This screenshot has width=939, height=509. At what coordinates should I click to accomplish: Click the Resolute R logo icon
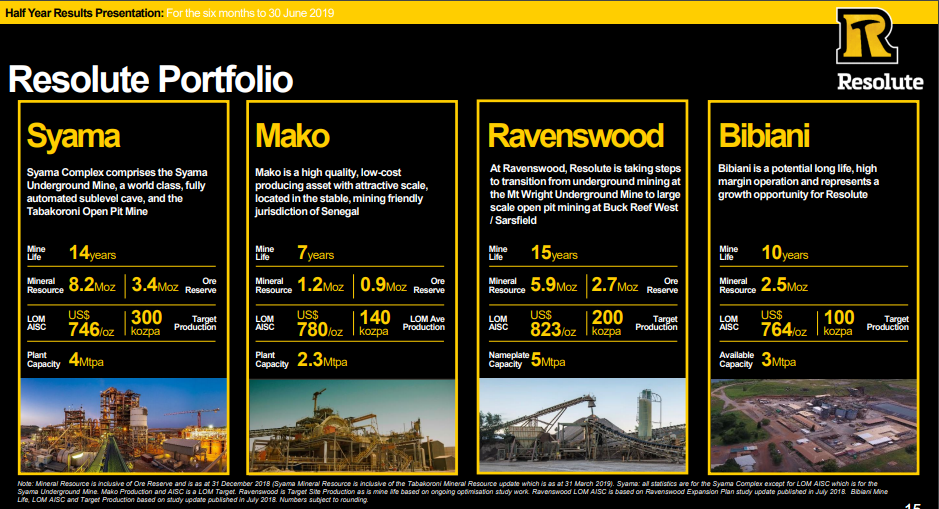pyautogui.click(x=867, y=35)
